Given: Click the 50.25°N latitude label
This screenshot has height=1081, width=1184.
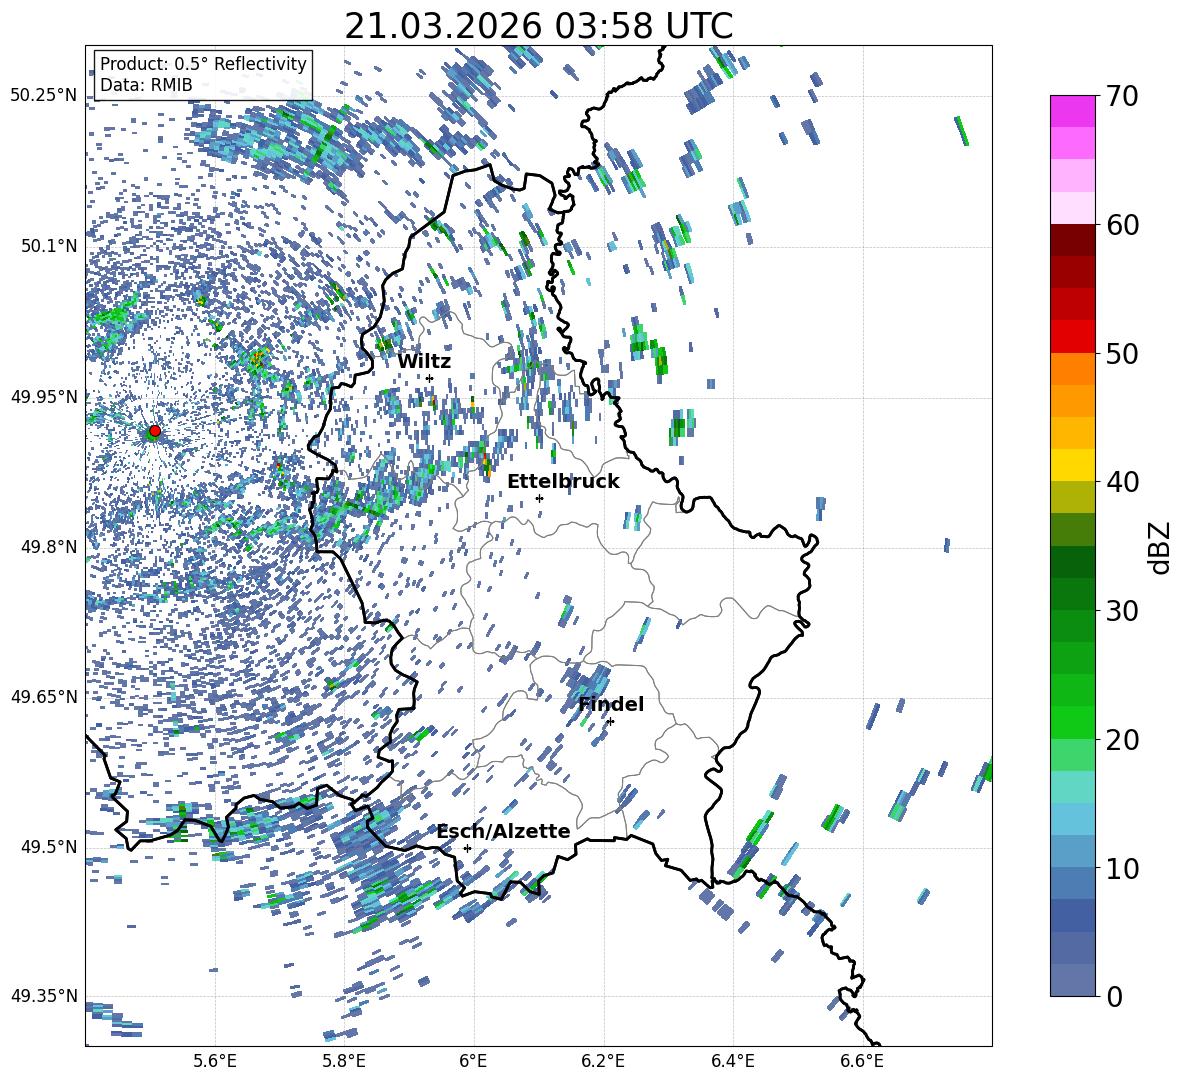Looking at the screenshot, I should pyautogui.click(x=44, y=96).
